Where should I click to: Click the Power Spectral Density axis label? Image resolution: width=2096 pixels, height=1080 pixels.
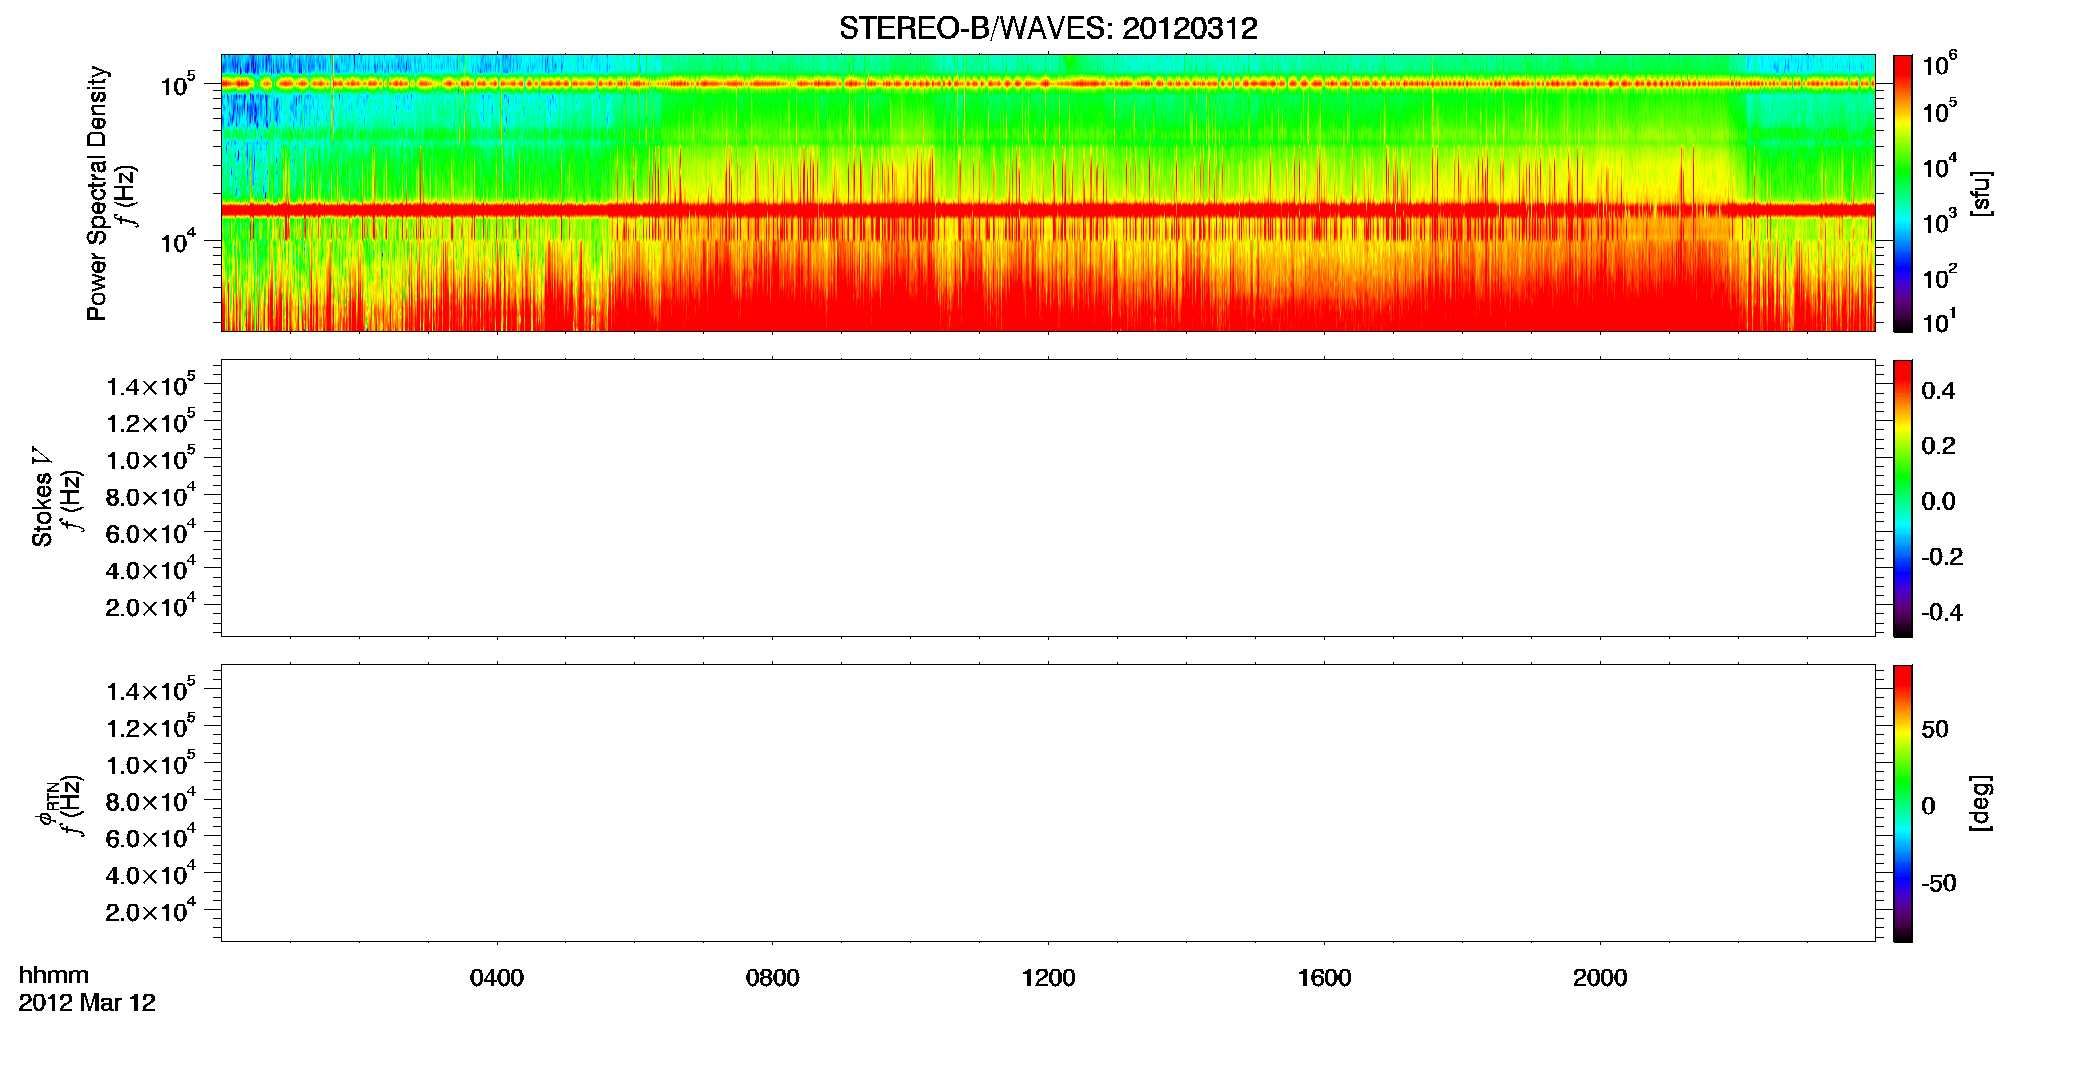pos(97,193)
